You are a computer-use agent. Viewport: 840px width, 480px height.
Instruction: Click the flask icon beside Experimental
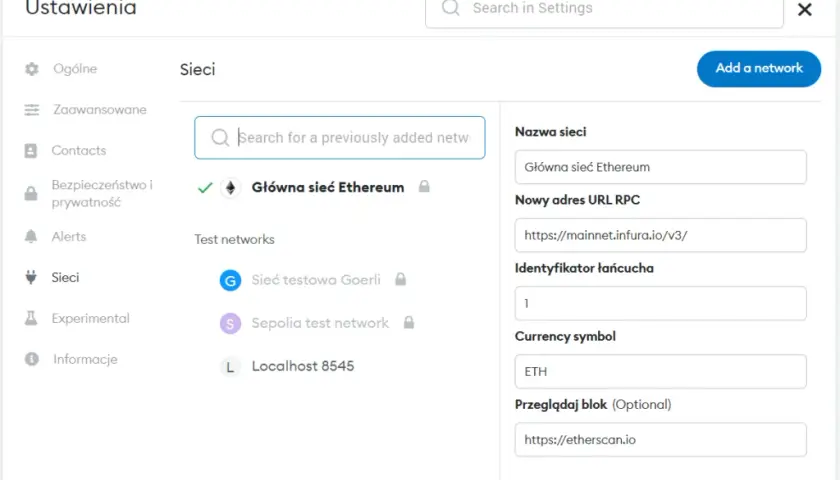coord(31,318)
